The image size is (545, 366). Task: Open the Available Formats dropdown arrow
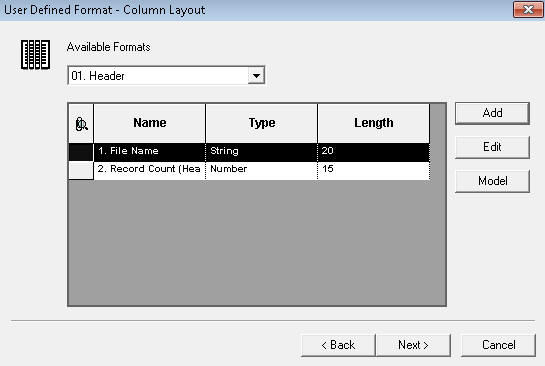pyautogui.click(x=256, y=75)
